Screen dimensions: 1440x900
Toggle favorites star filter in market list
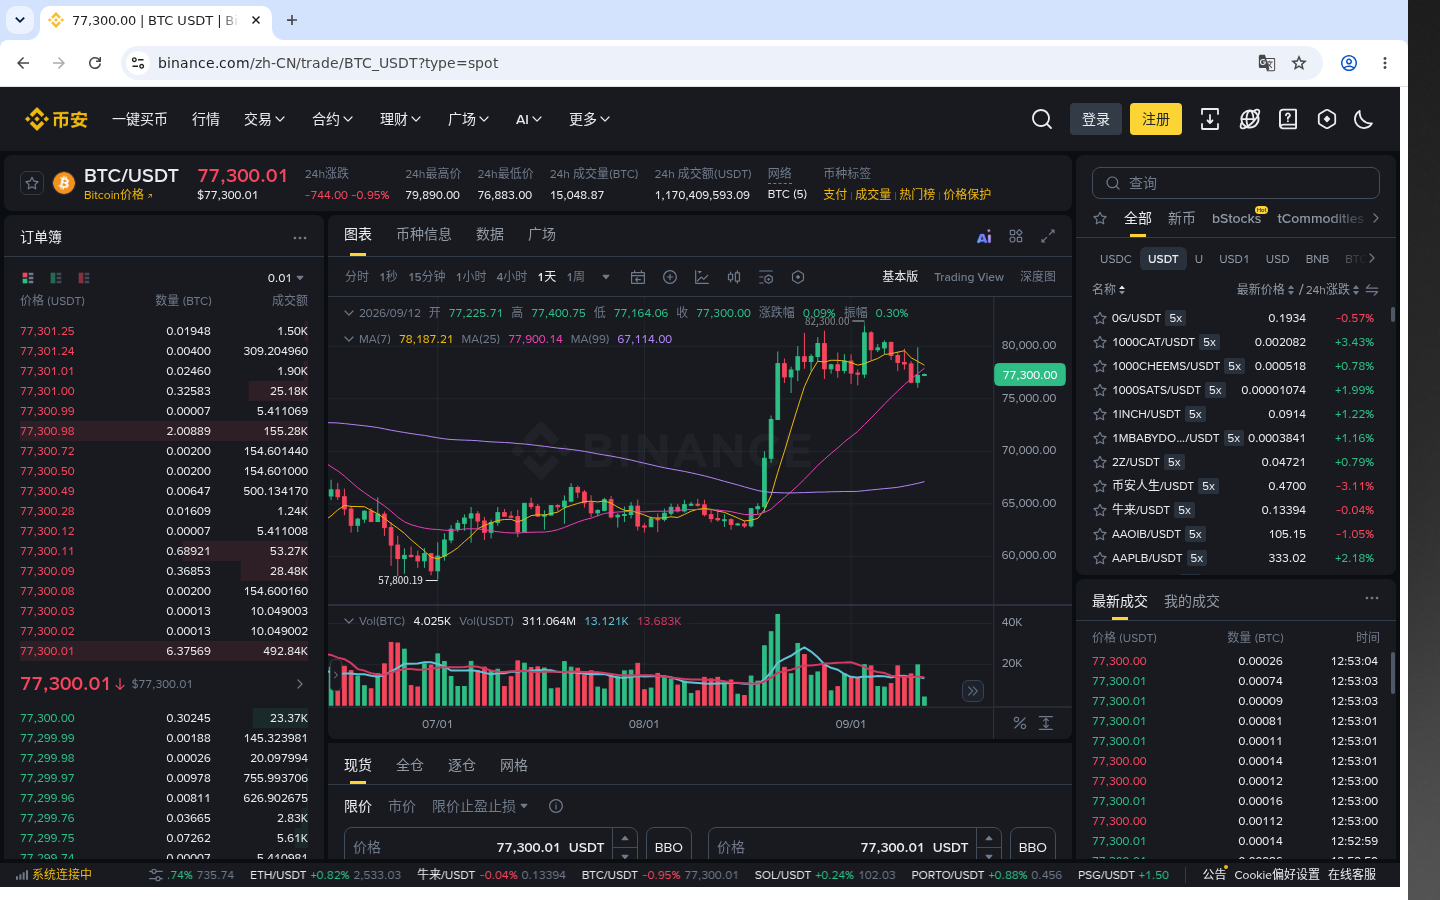[x=1100, y=218]
